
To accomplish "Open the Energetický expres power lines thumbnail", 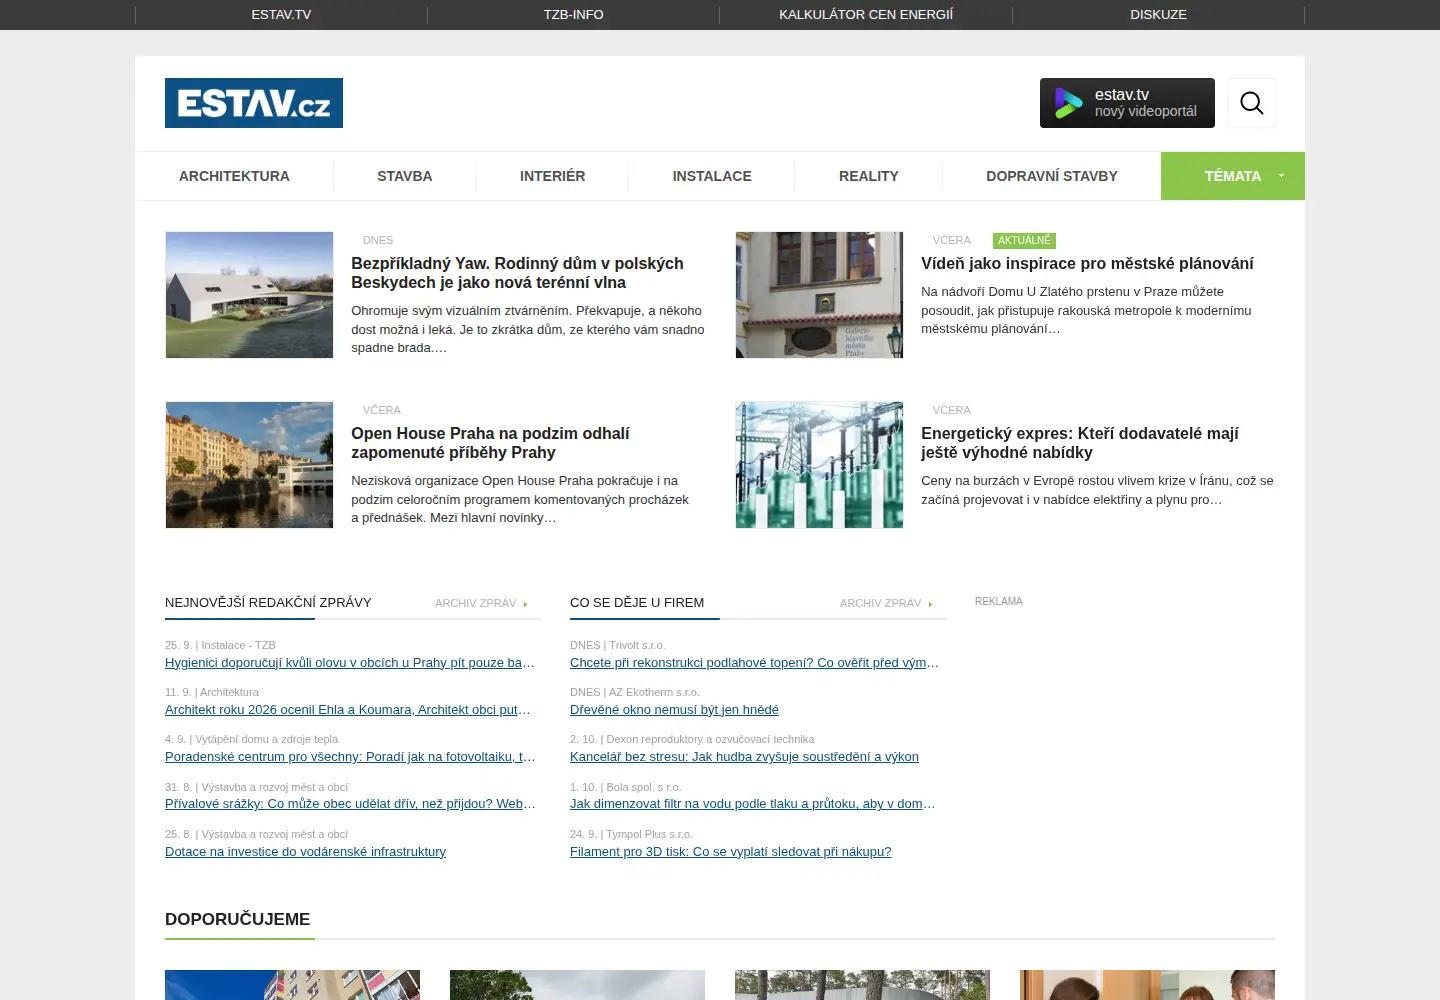I will point(819,465).
